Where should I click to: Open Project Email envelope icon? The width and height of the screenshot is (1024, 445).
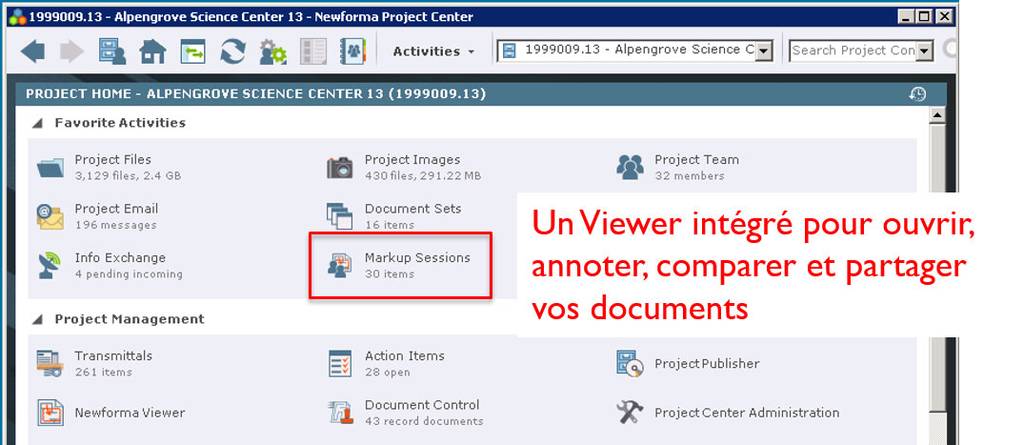tap(50, 216)
